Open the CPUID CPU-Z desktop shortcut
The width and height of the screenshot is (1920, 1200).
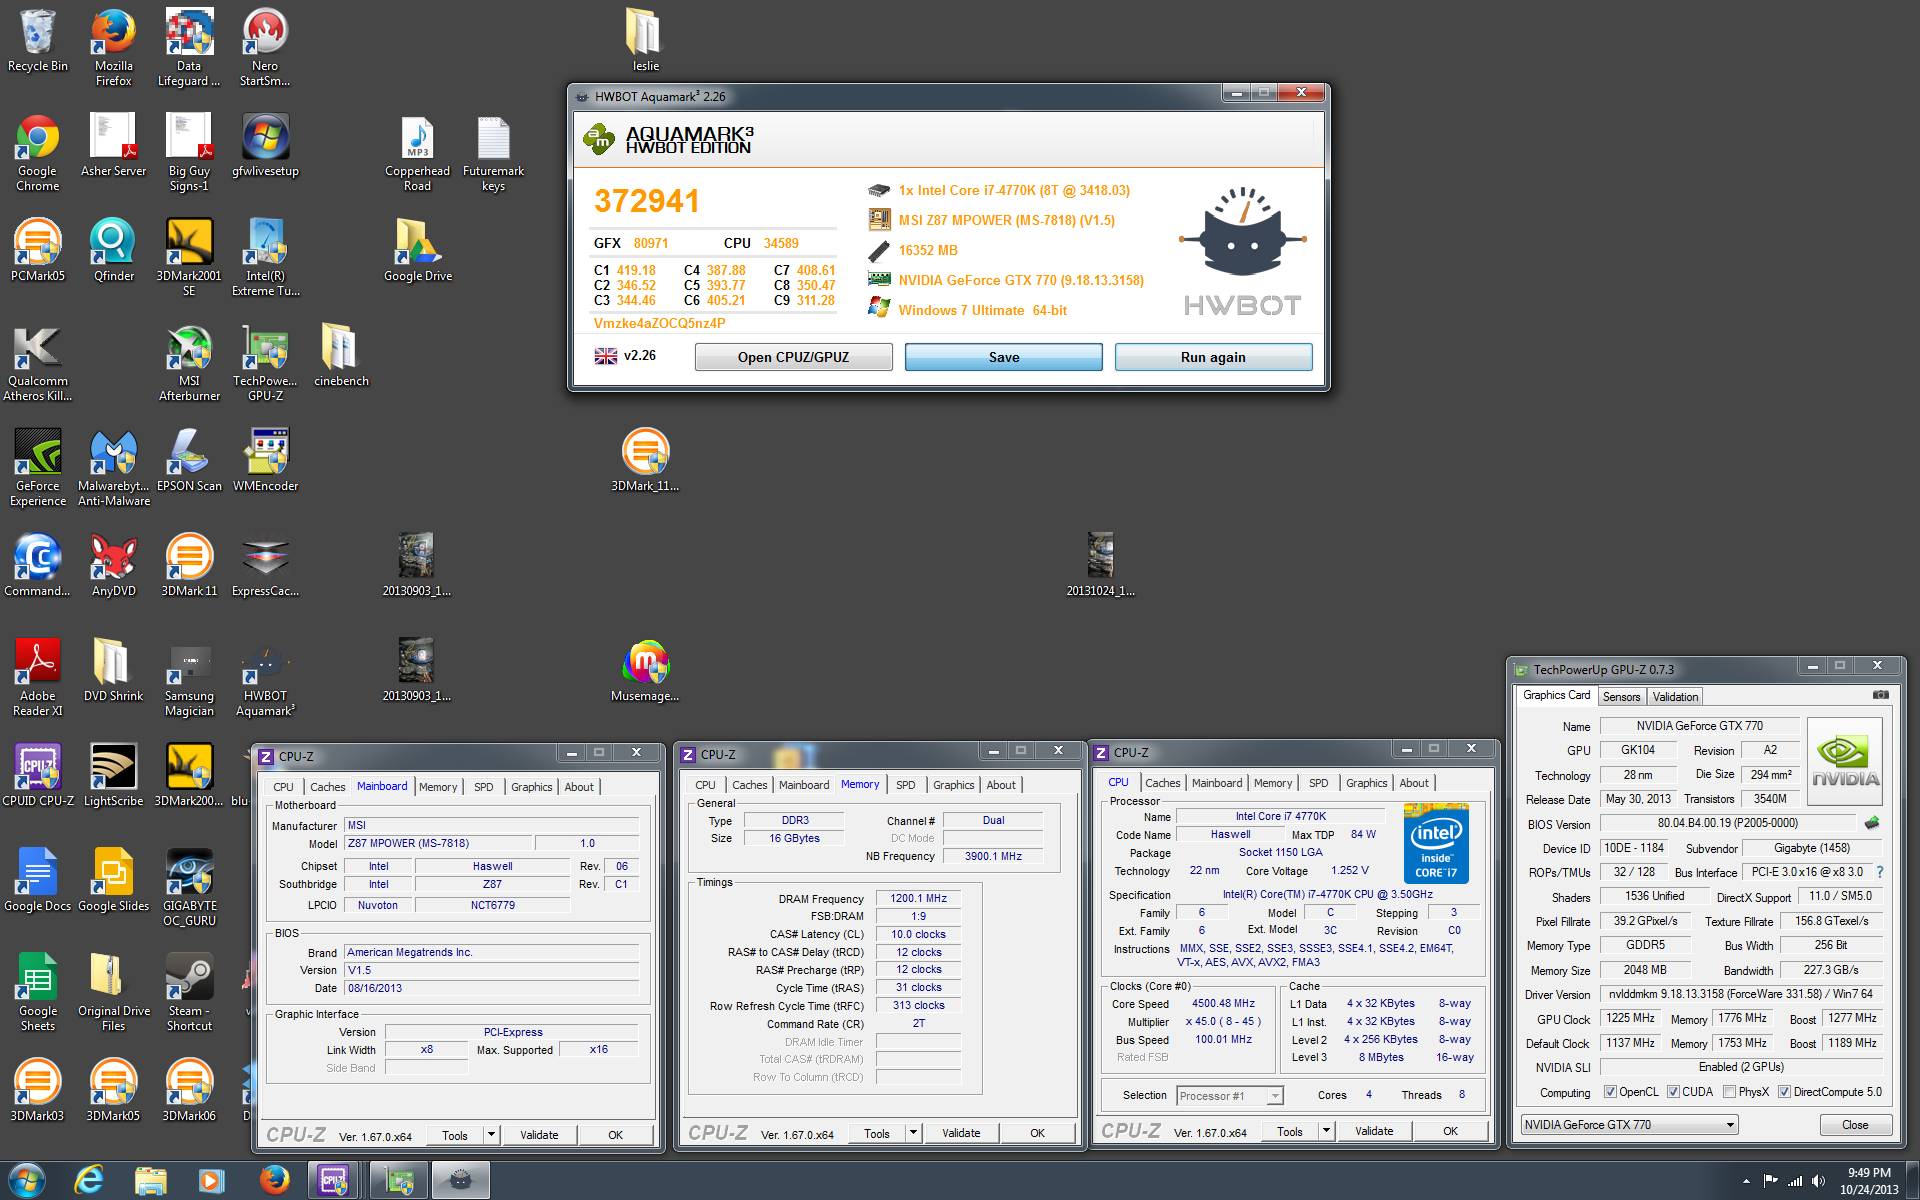pyautogui.click(x=37, y=775)
